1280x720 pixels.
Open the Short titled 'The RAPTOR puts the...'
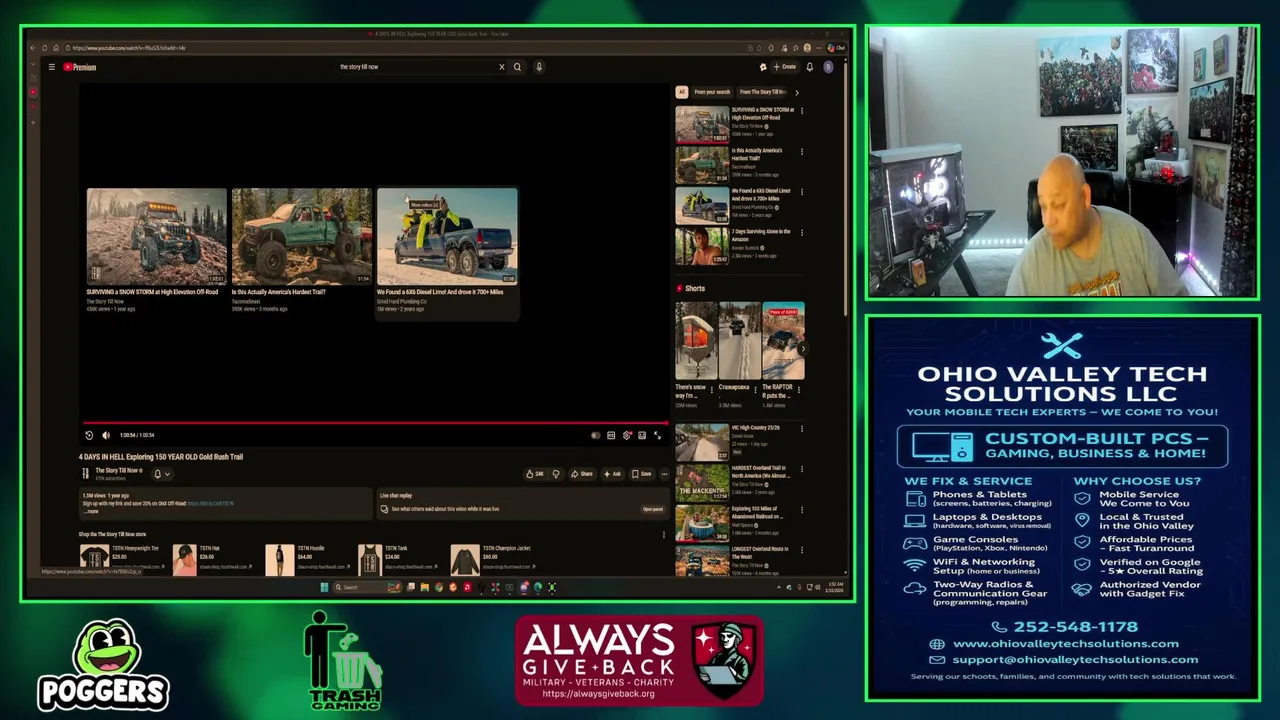(783, 355)
